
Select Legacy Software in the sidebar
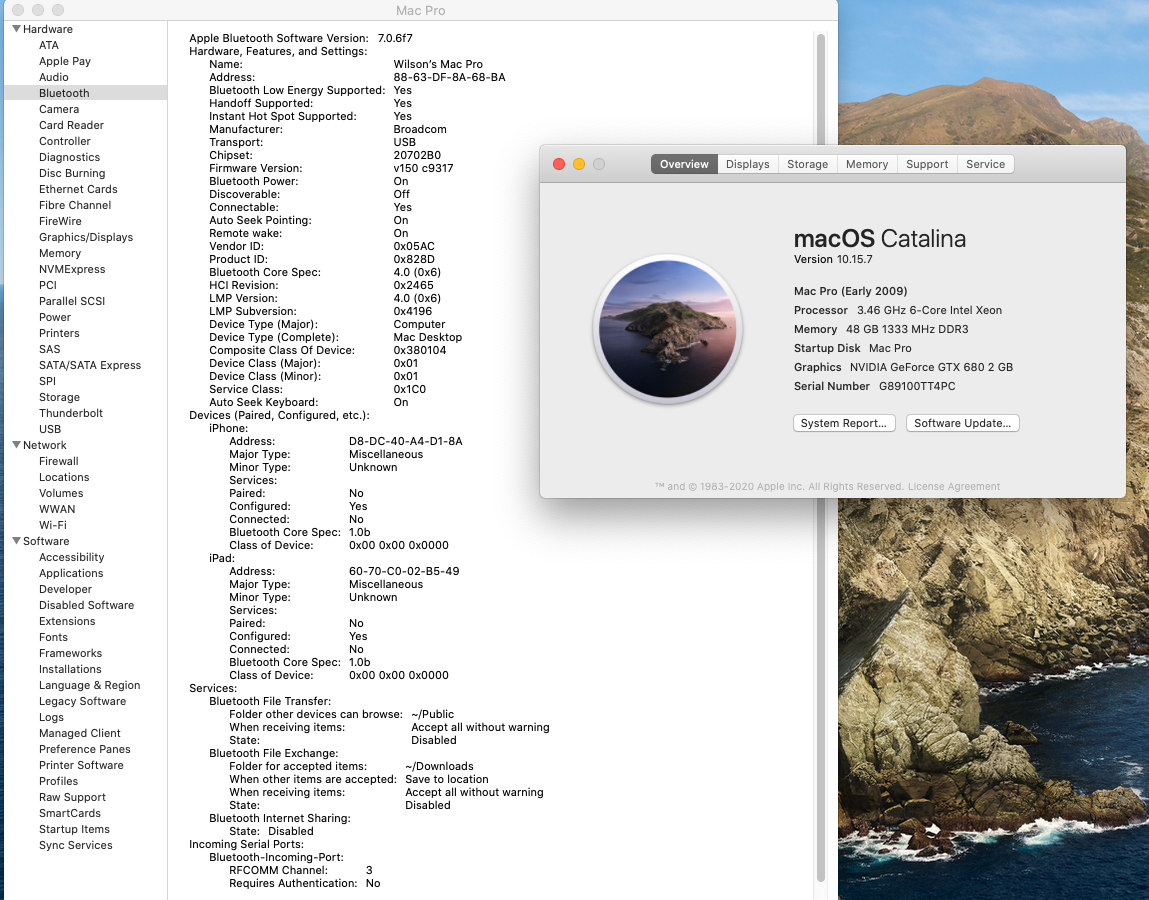coord(82,701)
